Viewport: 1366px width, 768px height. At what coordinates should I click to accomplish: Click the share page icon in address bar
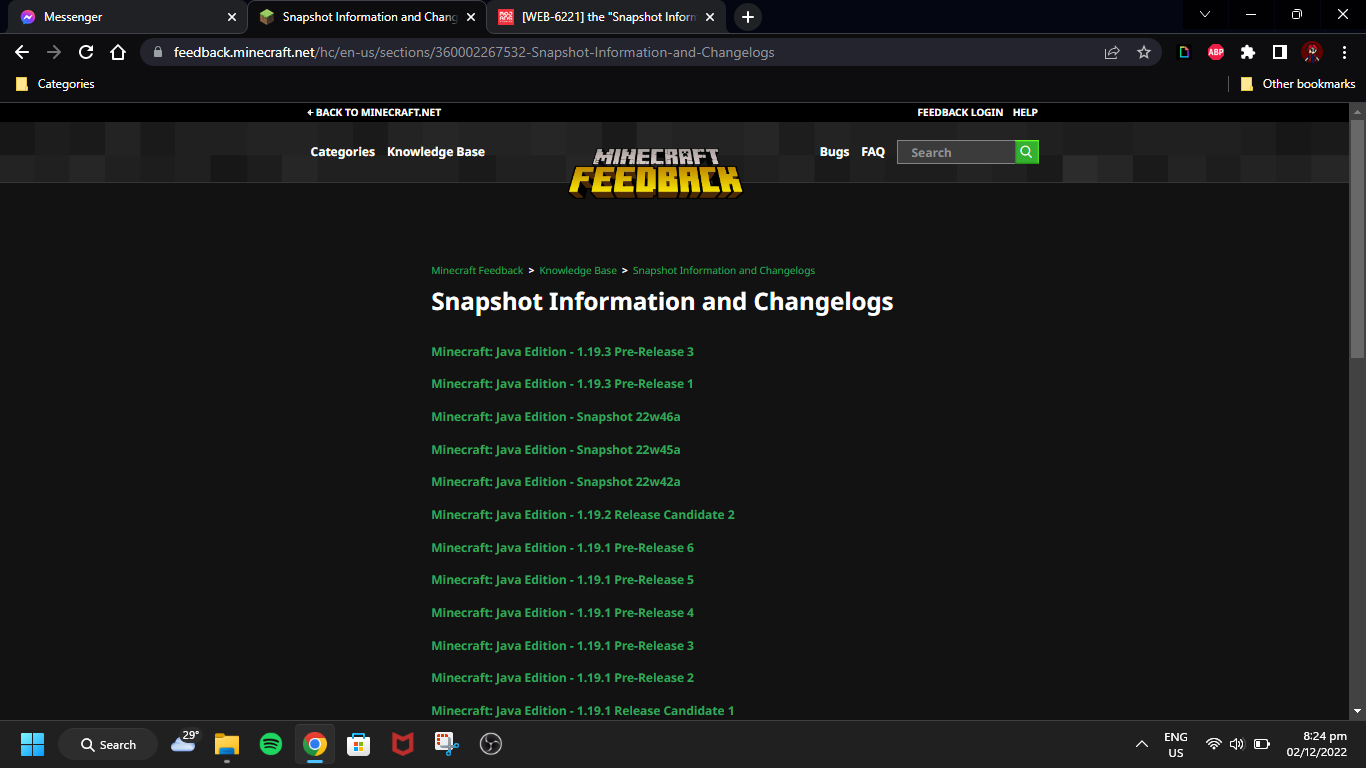pos(1112,52)
